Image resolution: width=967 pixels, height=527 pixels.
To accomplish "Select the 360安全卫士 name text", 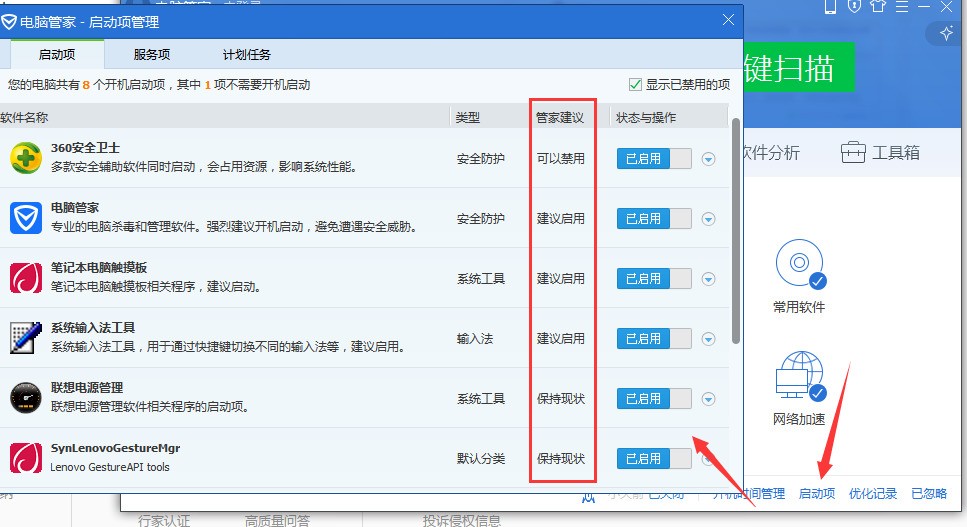I will coord(85,148).
